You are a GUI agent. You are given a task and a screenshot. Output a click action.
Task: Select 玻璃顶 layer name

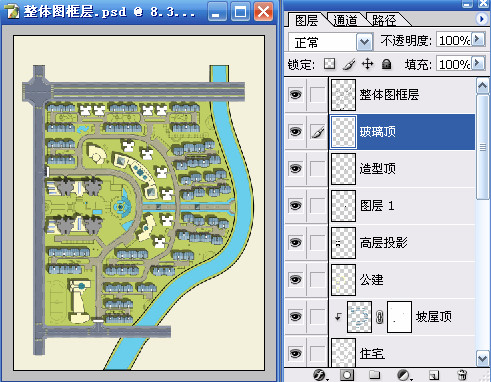pos(378,132)
